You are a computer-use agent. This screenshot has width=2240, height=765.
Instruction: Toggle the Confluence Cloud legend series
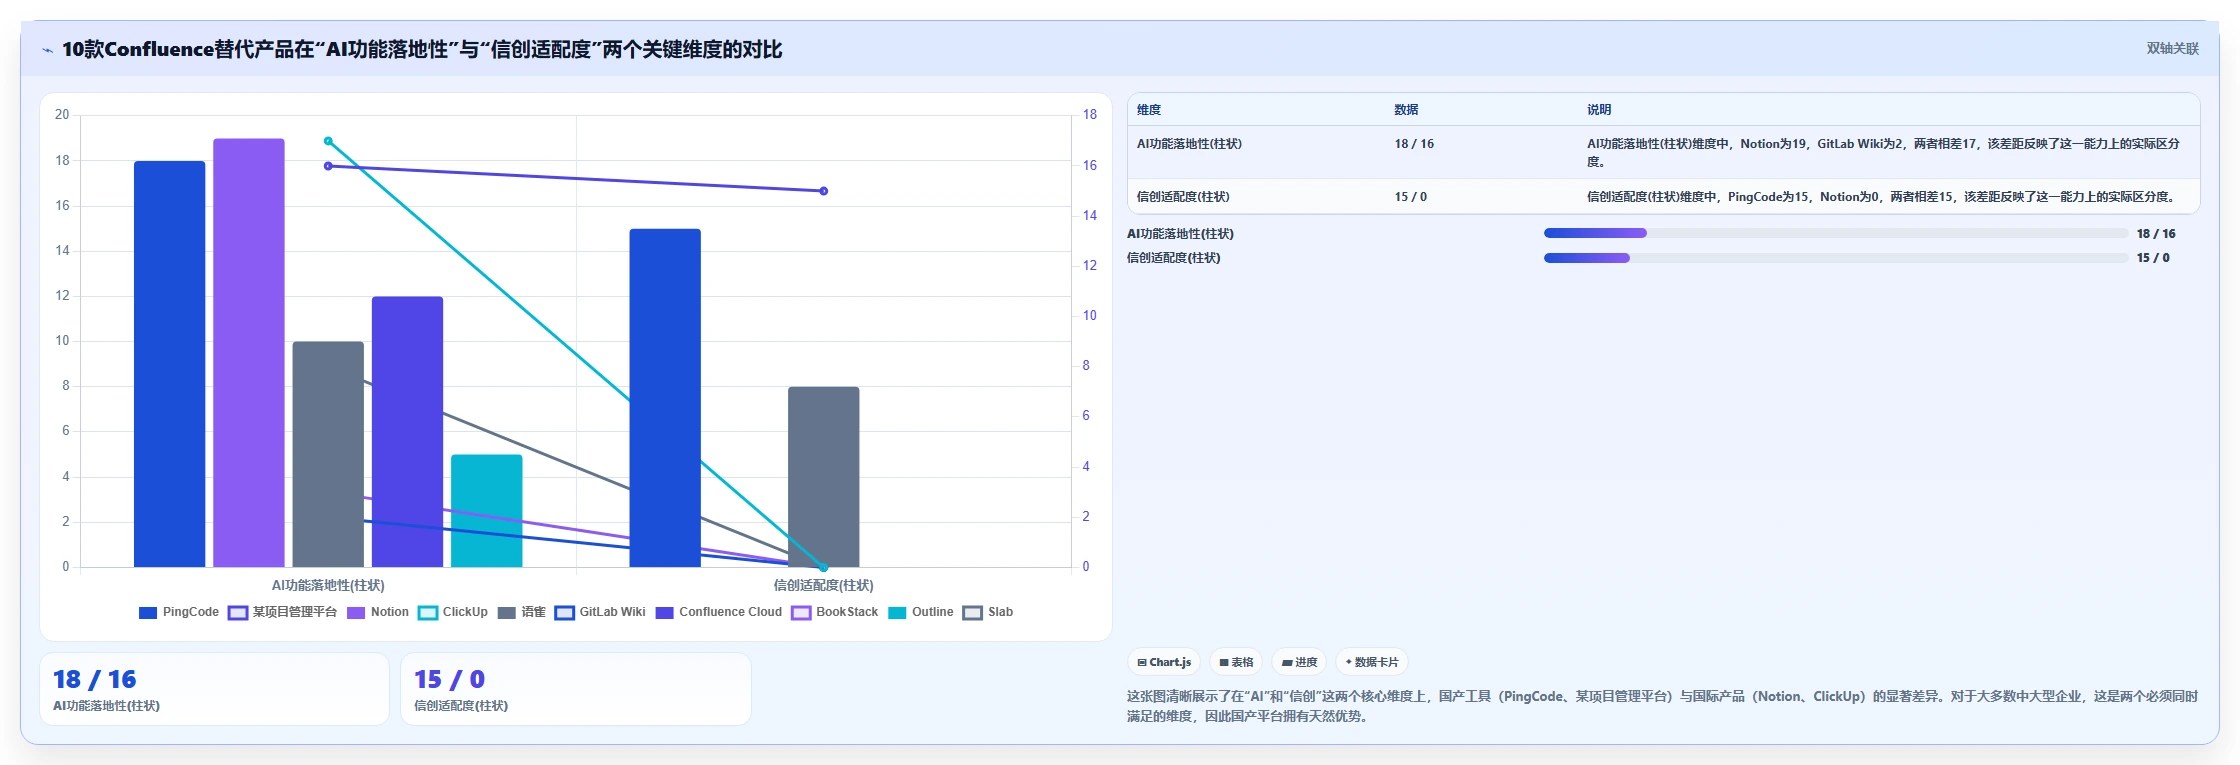pos(719,612)
